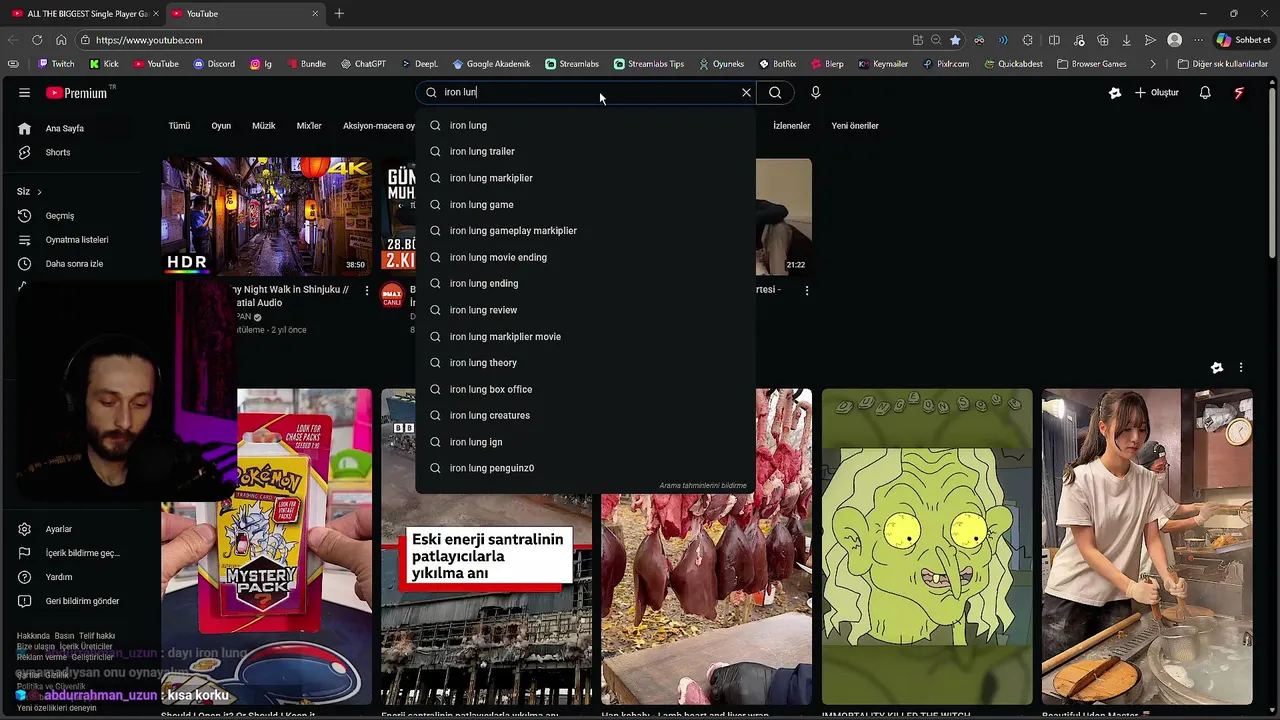Choose suggestion 'iron lung ign'
1280x720 pixels.
tap(585, 442)
